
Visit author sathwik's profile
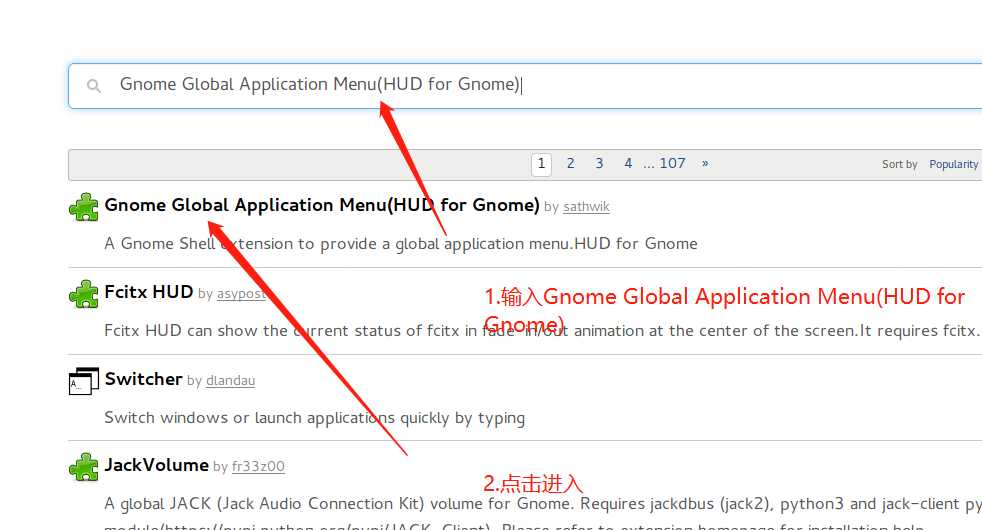(586, 207)
